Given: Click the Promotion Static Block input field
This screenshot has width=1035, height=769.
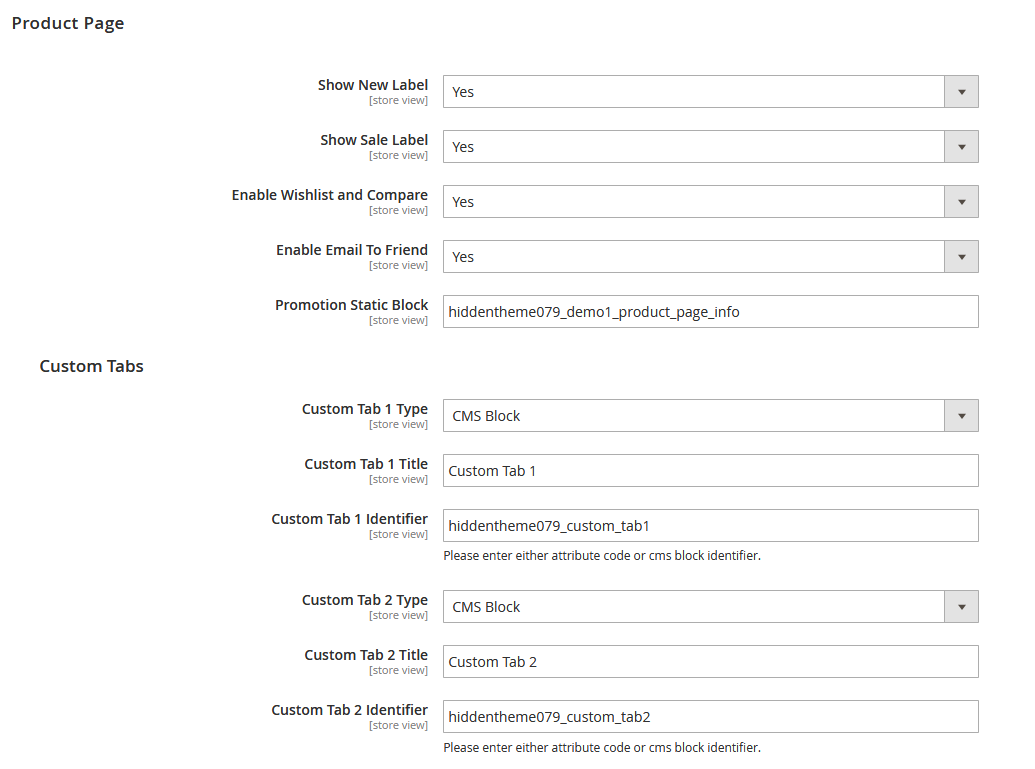Looking at the screenshot, I should click(x=710, y=311).
